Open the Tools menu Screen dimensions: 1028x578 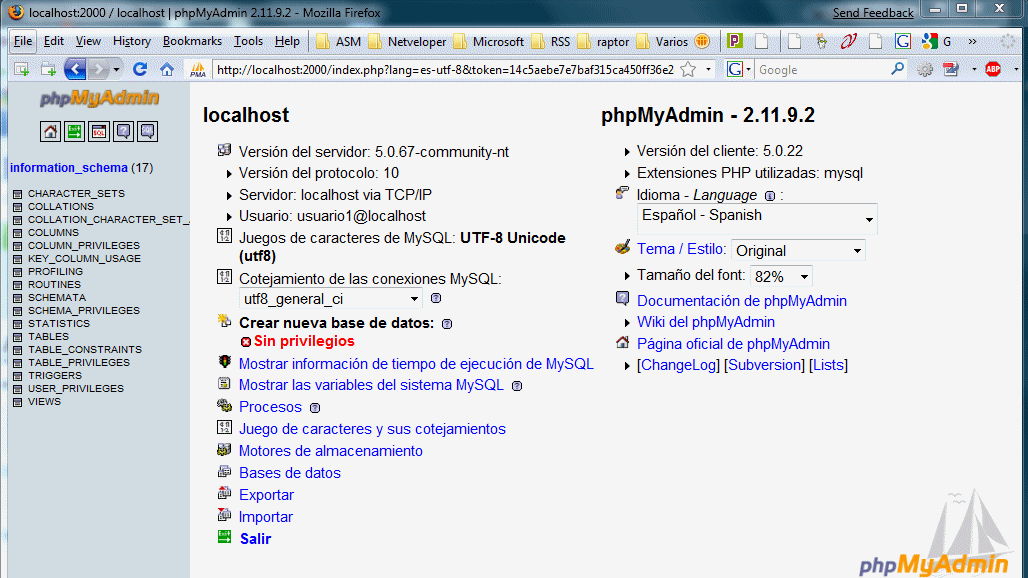(248, 41)
